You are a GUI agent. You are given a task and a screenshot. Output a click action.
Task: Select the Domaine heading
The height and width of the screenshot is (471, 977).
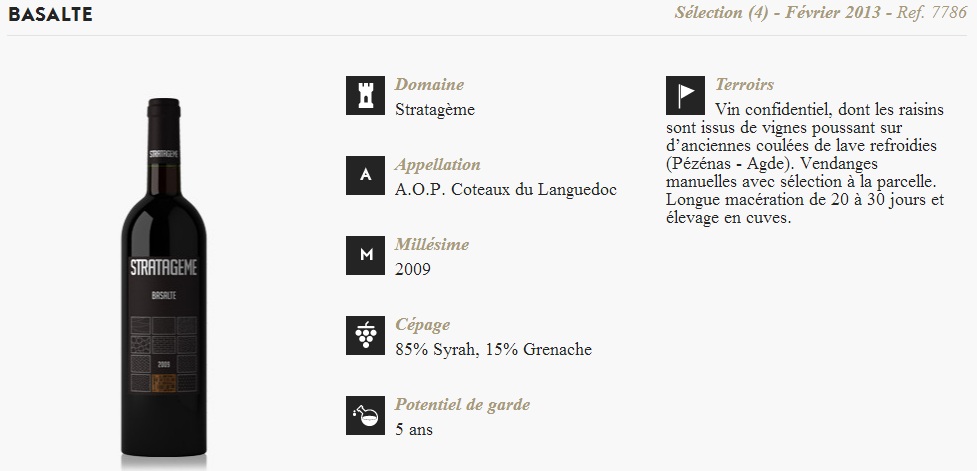tap(429, 84)
